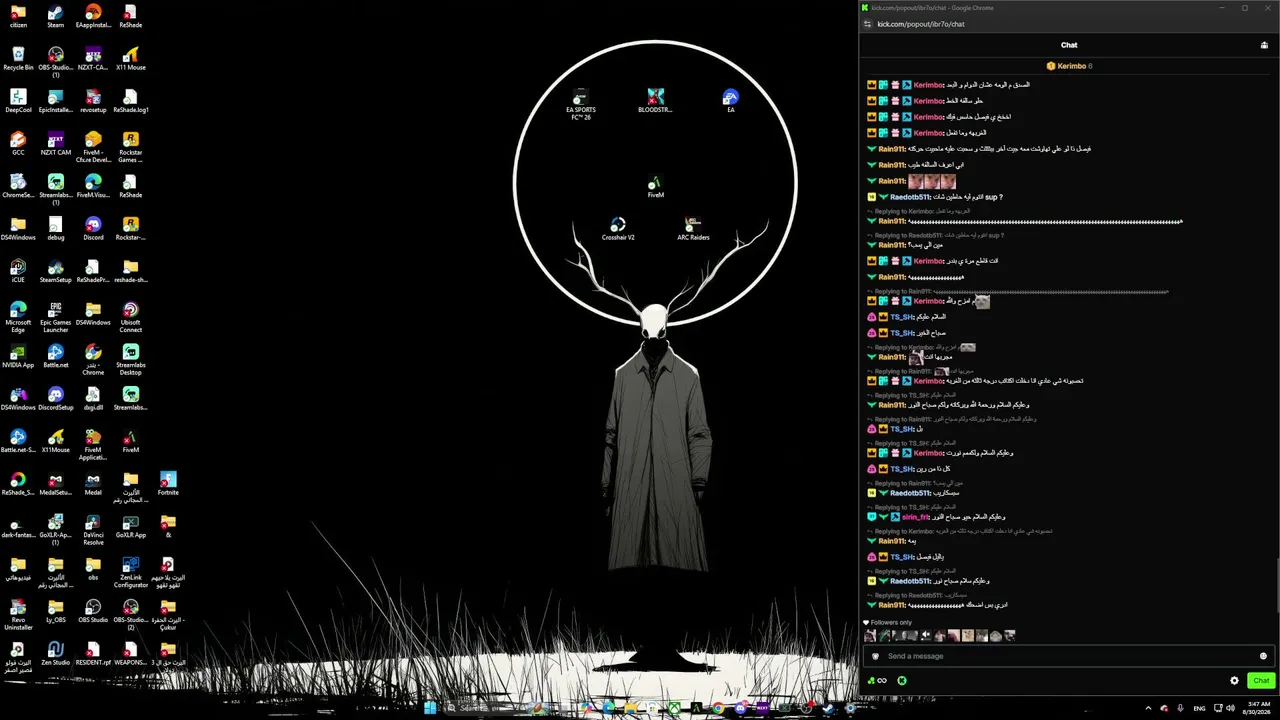Open the Steam desktop shortcut

tap(56, 16)
